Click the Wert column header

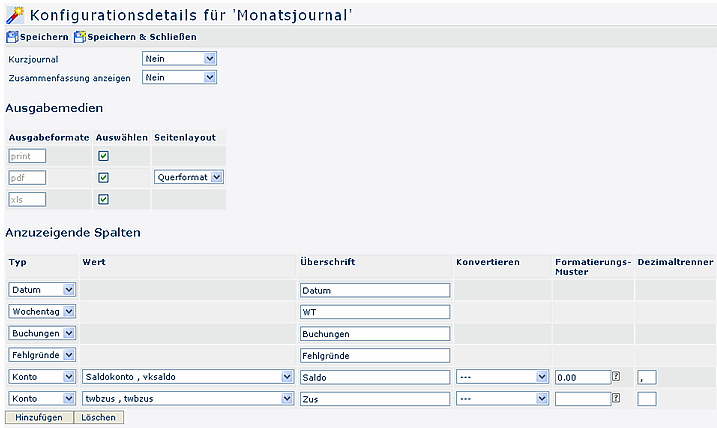pos(94,262)
